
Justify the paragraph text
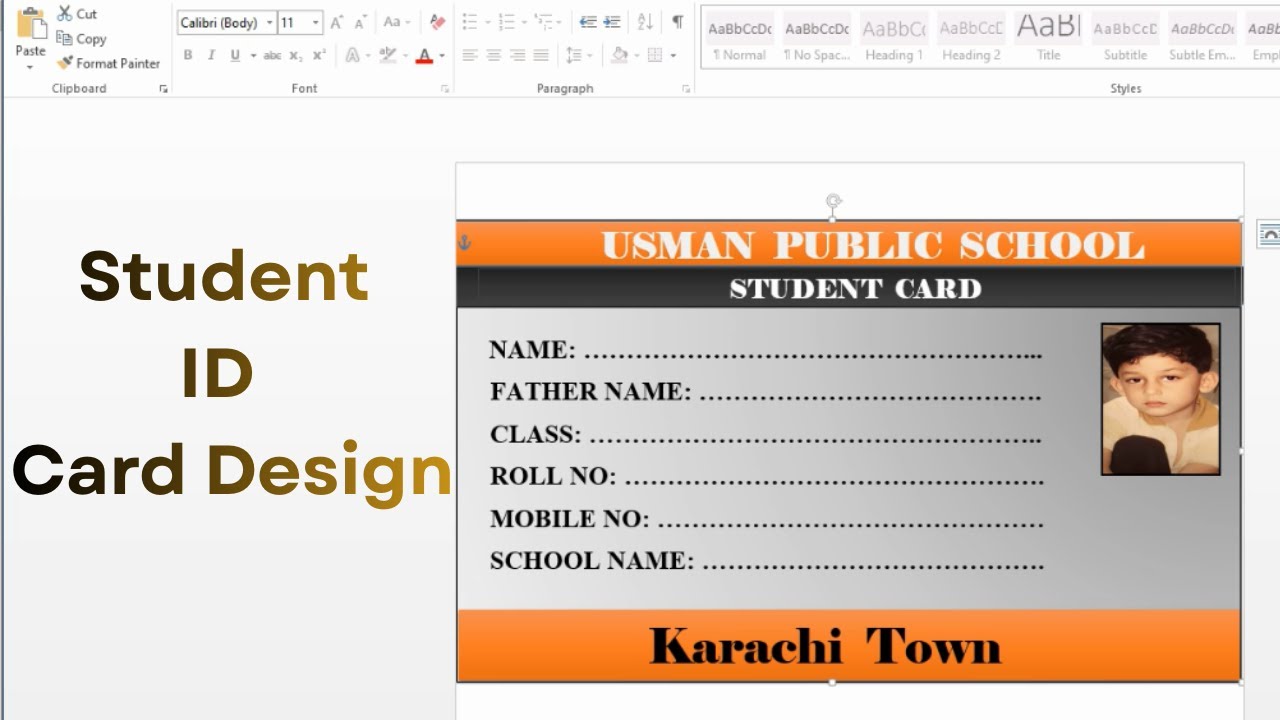click(x=541, y=56)
